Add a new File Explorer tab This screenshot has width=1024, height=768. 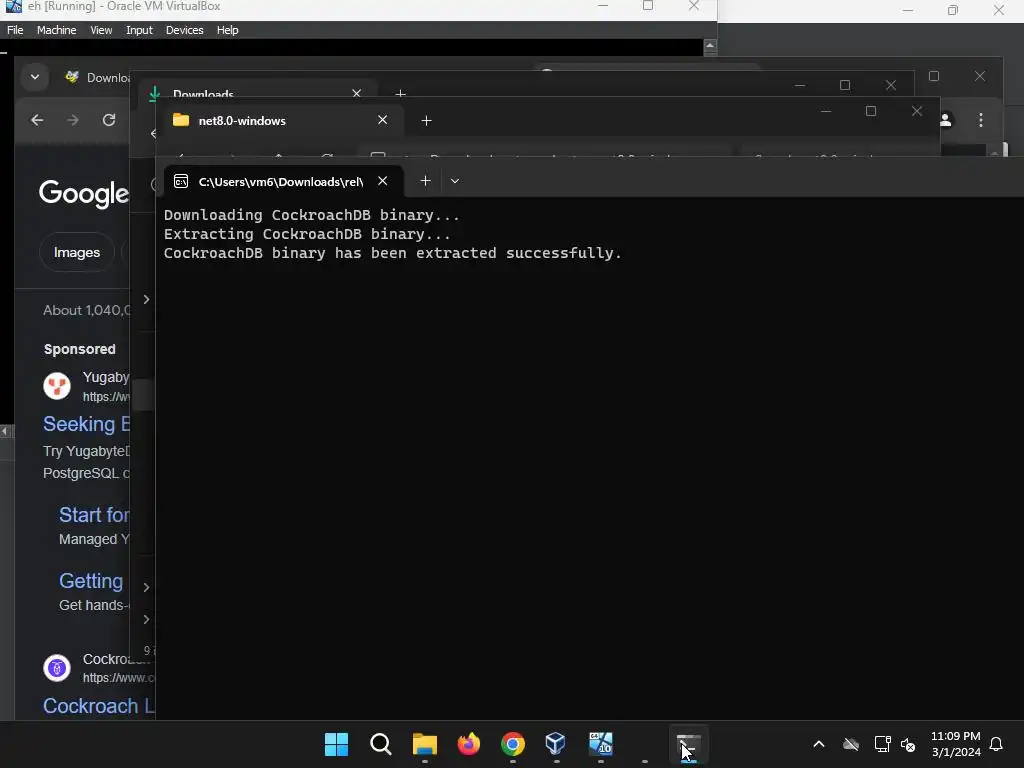pos(426,121)
